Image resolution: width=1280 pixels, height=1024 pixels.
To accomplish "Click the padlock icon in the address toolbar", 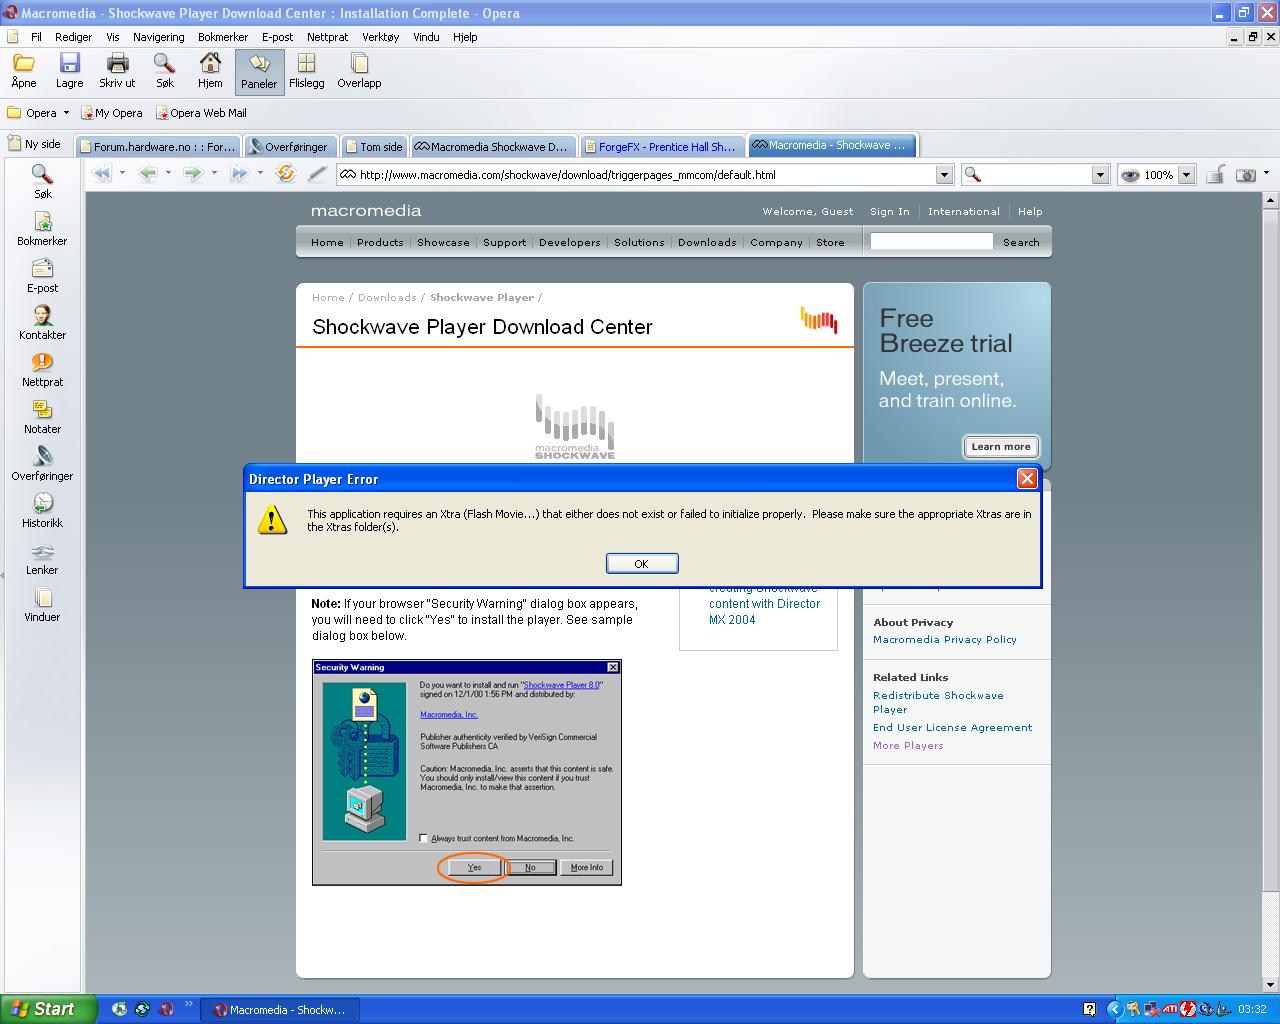I will pyautogui.click(x=1215, y=175).
